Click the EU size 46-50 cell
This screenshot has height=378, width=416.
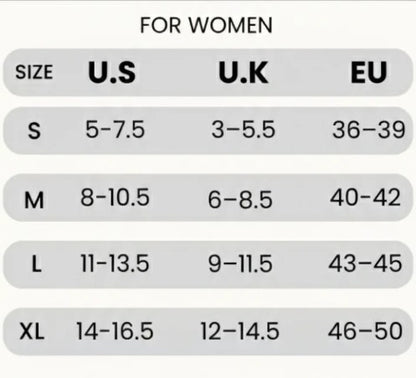point(365,331)
